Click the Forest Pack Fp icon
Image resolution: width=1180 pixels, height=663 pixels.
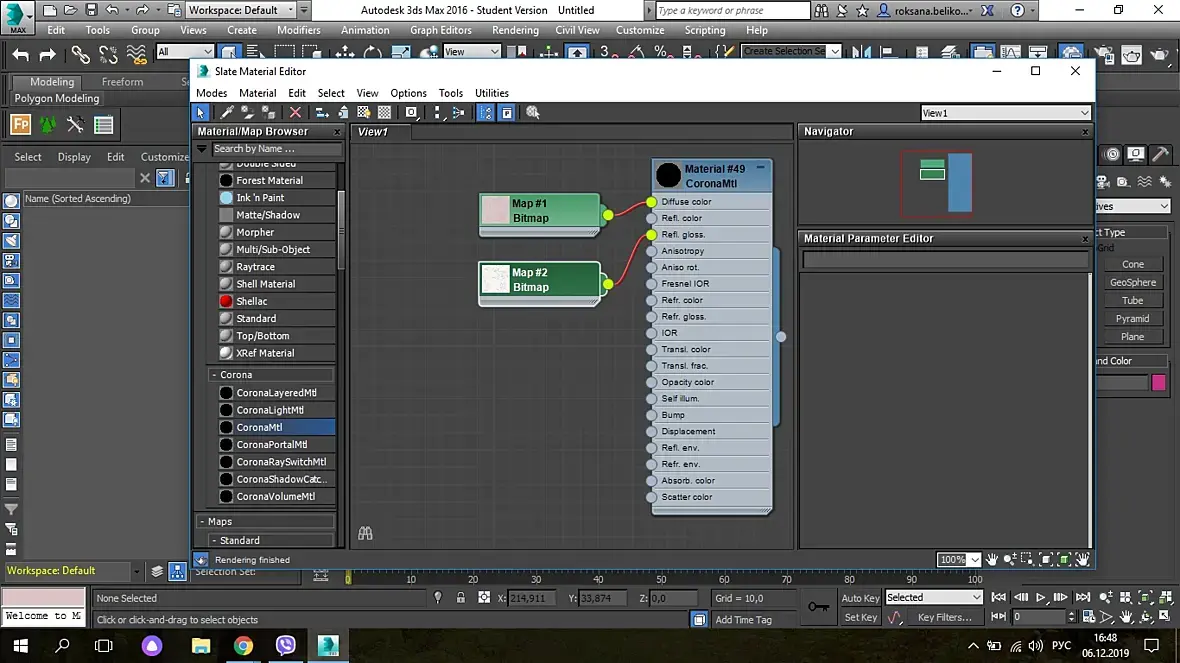pyautogui.click(x=21, y=125)
